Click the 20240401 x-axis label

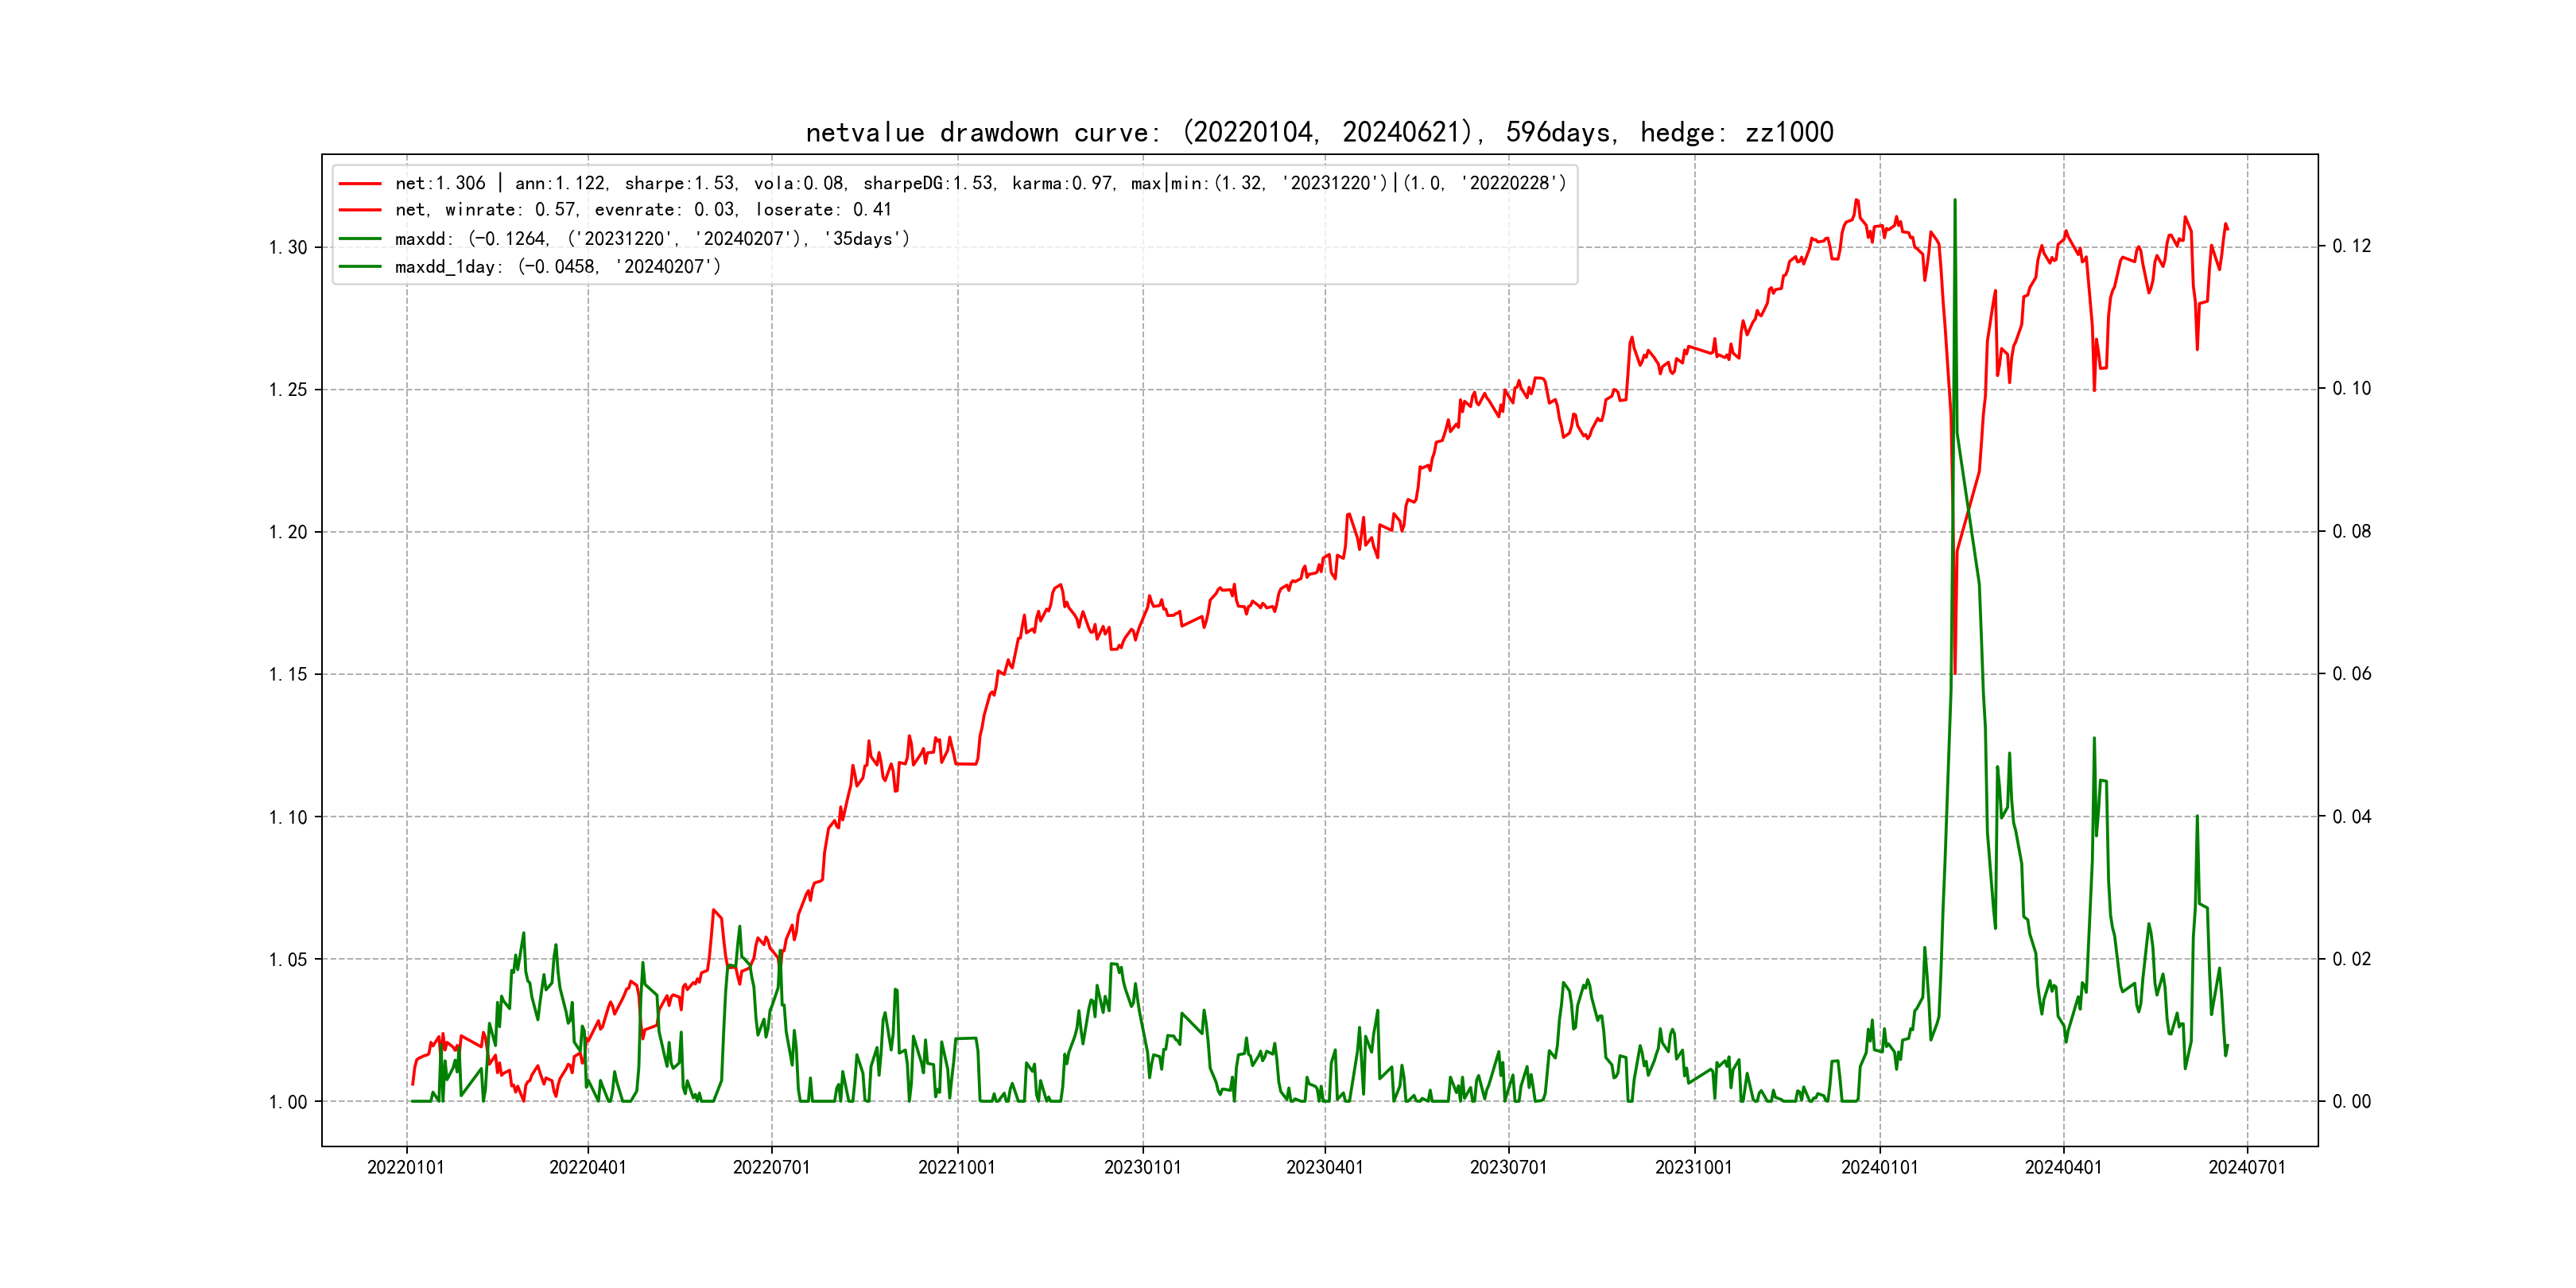tap(2063, 1167)
